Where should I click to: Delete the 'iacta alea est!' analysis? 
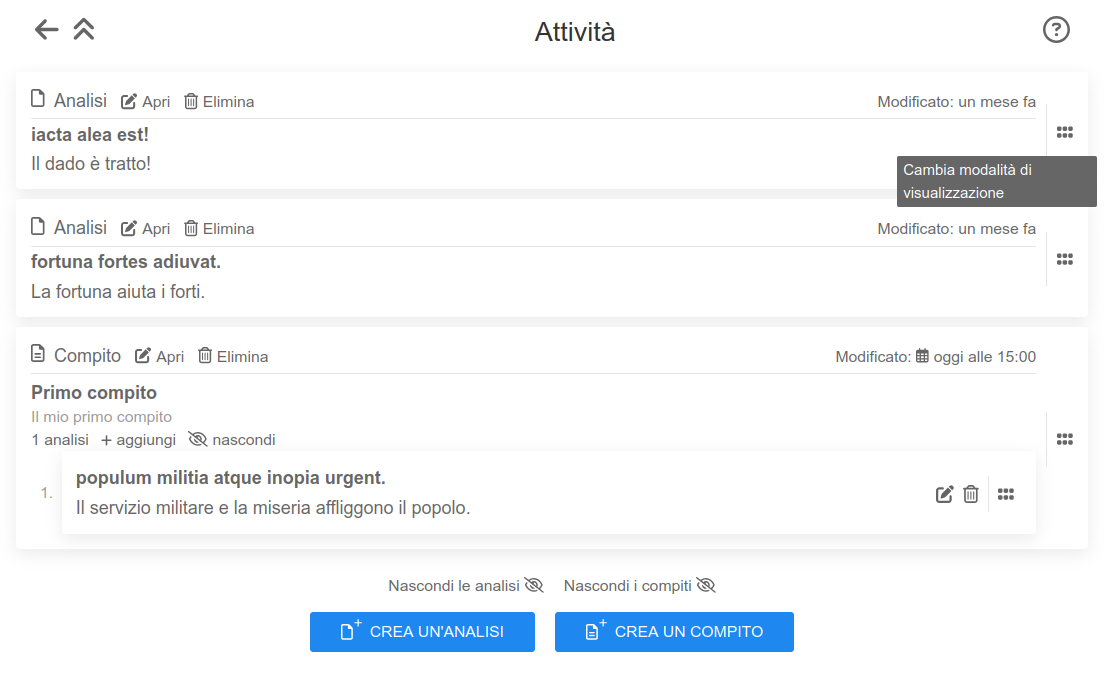(219, 101)
